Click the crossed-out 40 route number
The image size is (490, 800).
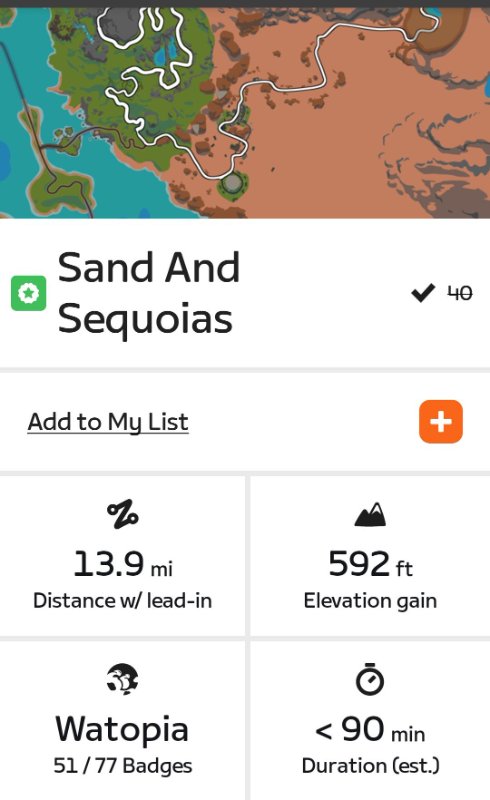pos(460,293)
